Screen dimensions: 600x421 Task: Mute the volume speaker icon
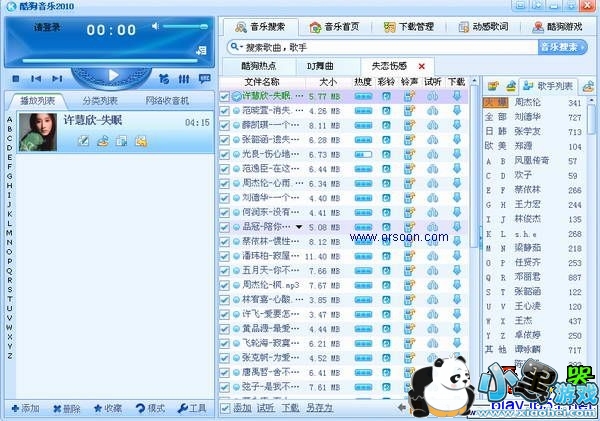click(x=155, y=26)
